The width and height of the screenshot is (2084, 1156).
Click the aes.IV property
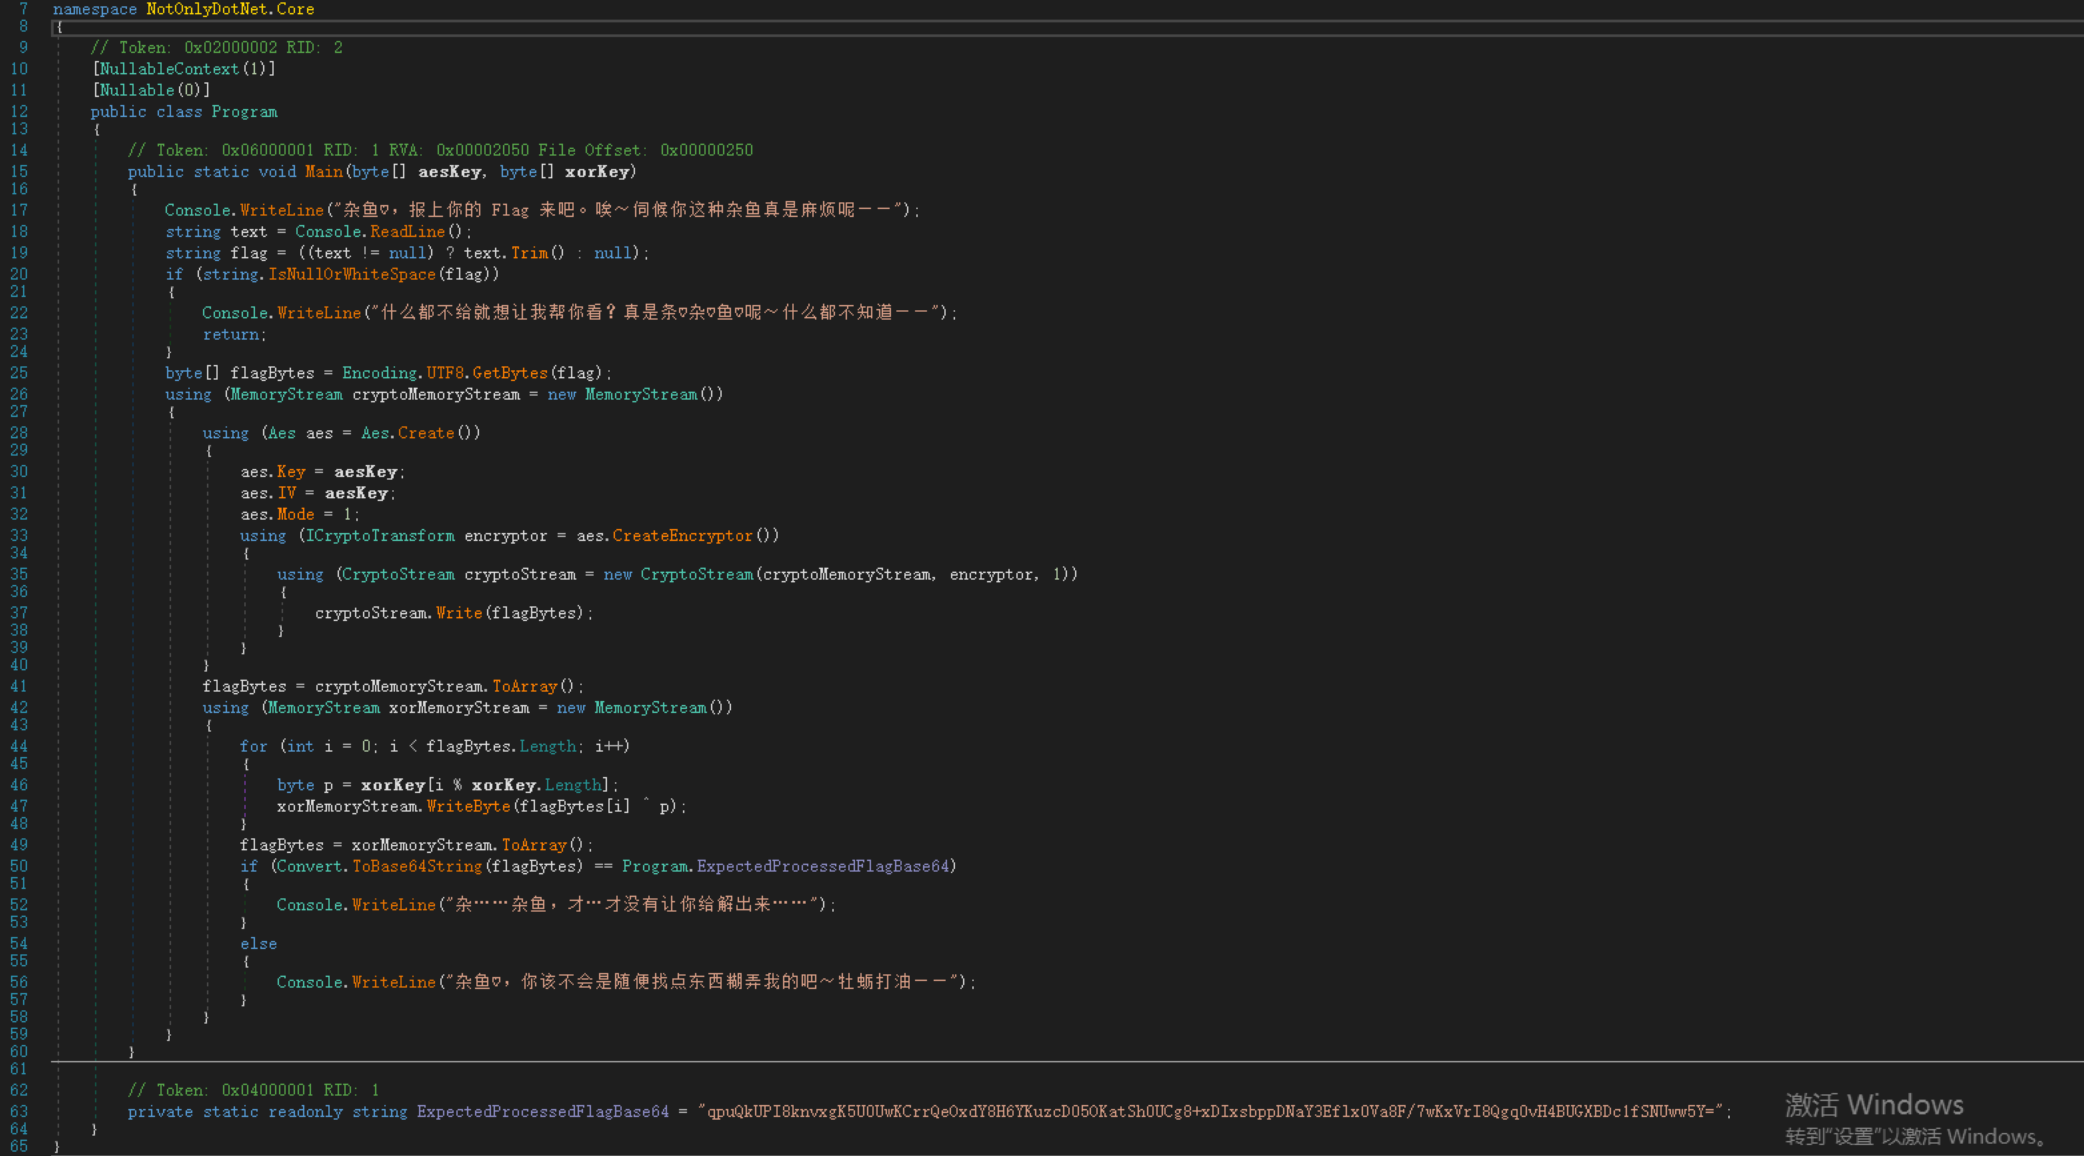(x=287, y=493)
